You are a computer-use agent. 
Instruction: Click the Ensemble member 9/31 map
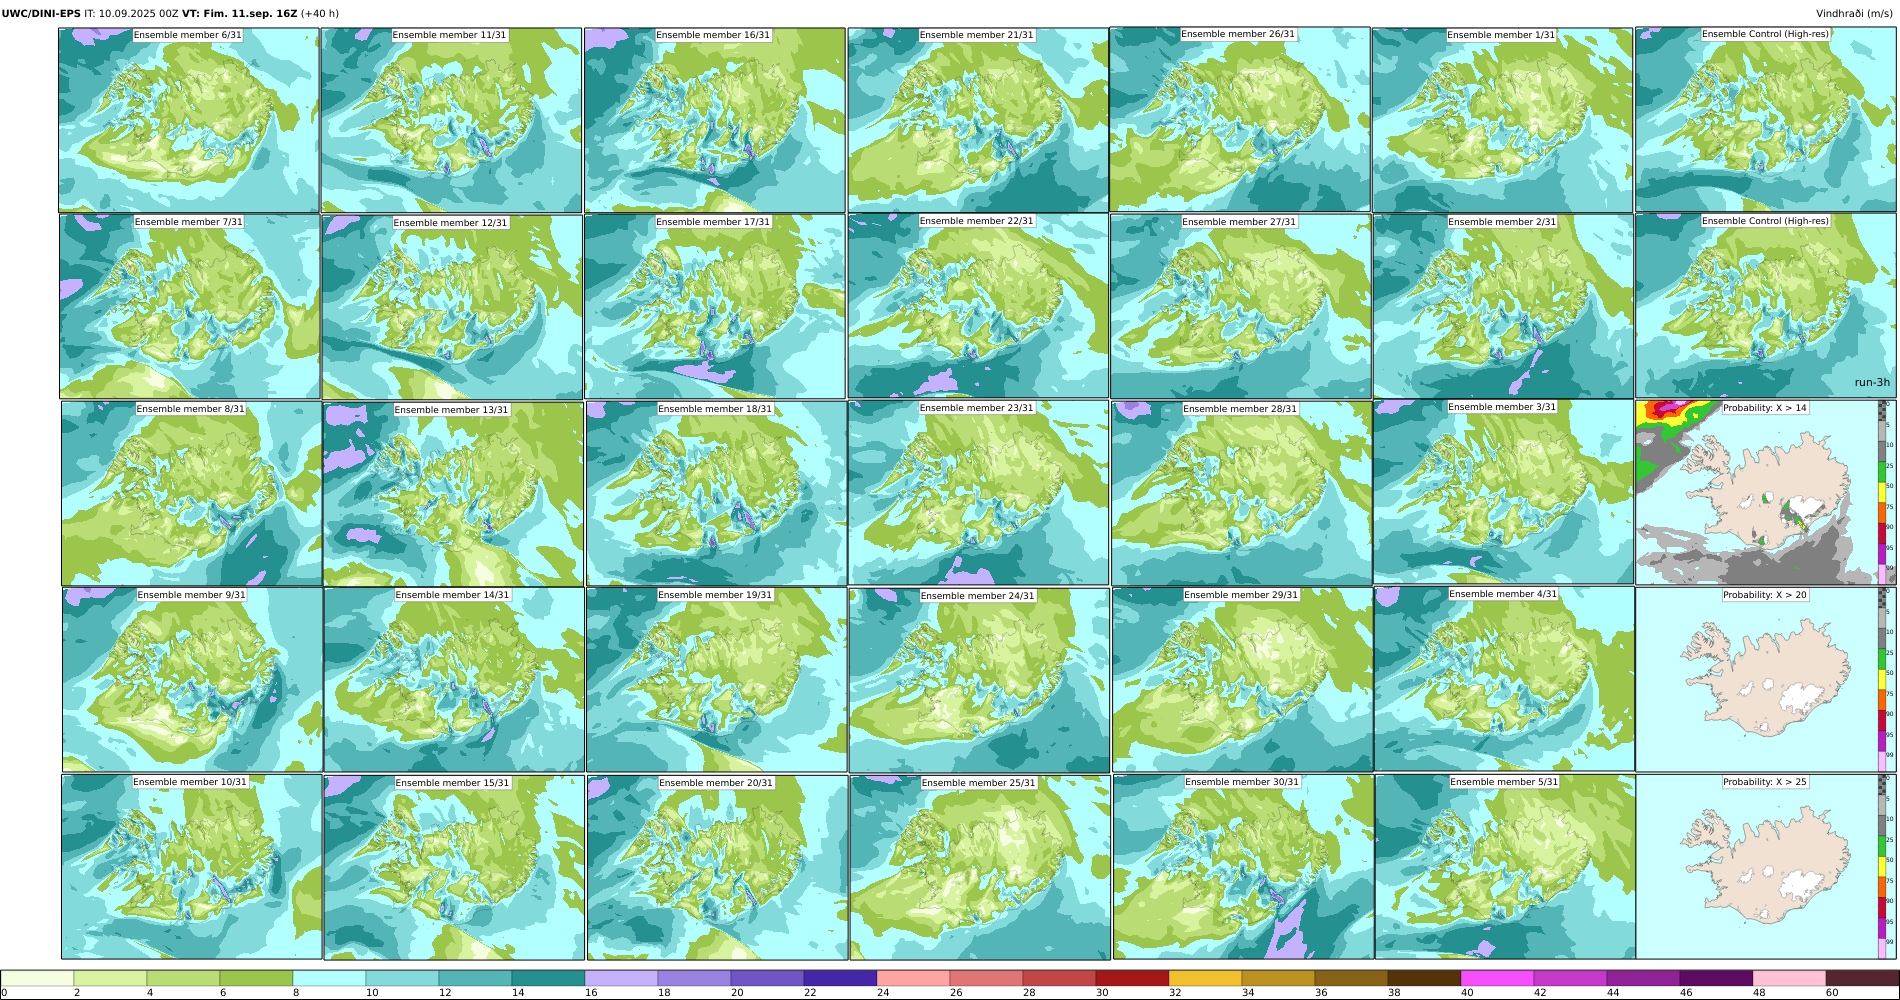coord(192,680)
